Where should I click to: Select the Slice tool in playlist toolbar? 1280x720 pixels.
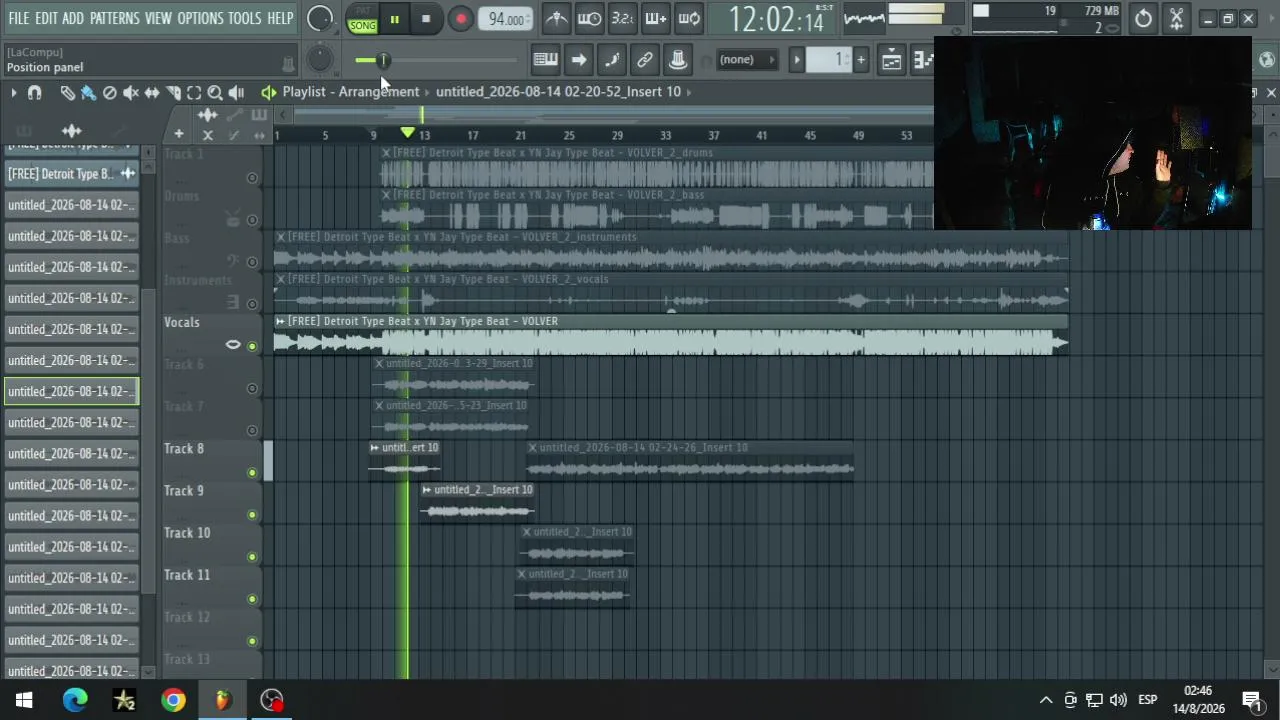(173, 93)
